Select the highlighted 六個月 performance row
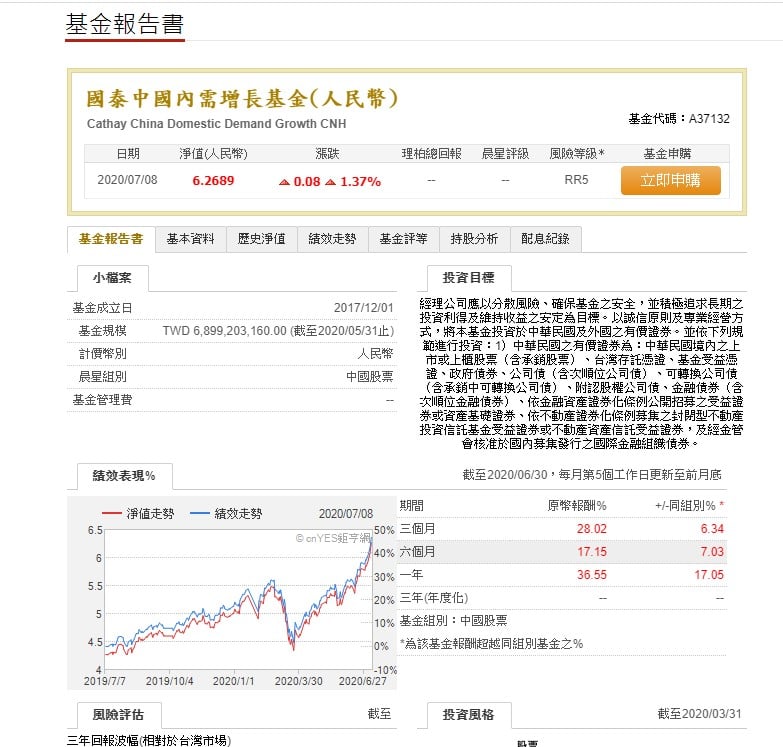The height and width of the screenshot is (747, 783). click(x=562, y=552)
